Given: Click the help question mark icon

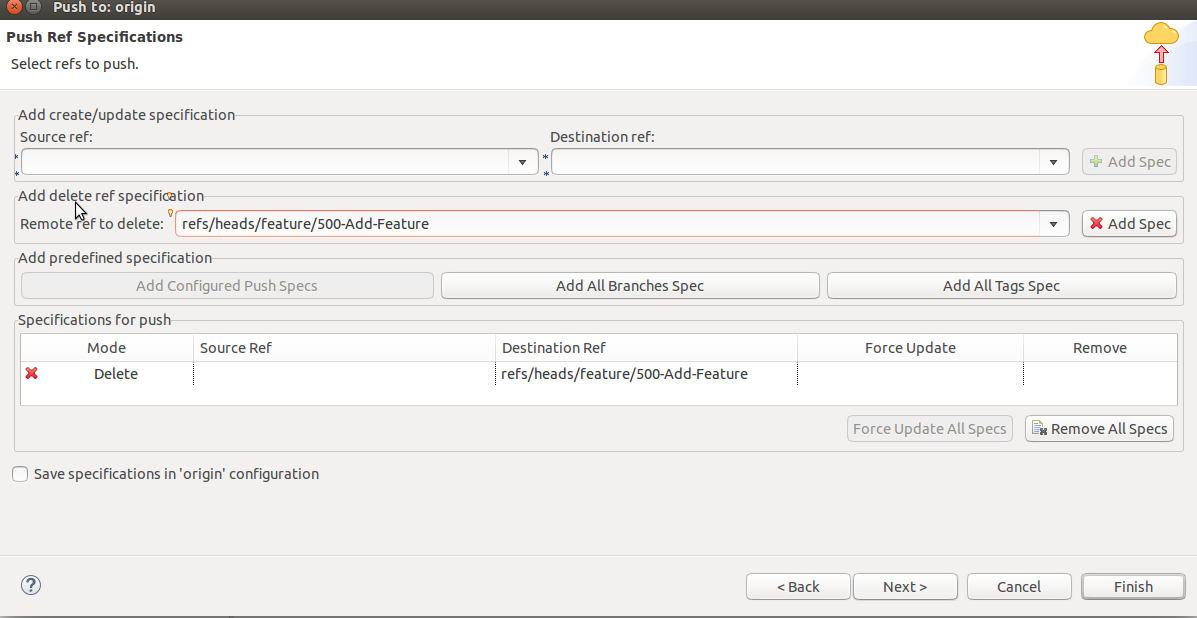Looking at the screenshot, I should [x=31, y=585].
